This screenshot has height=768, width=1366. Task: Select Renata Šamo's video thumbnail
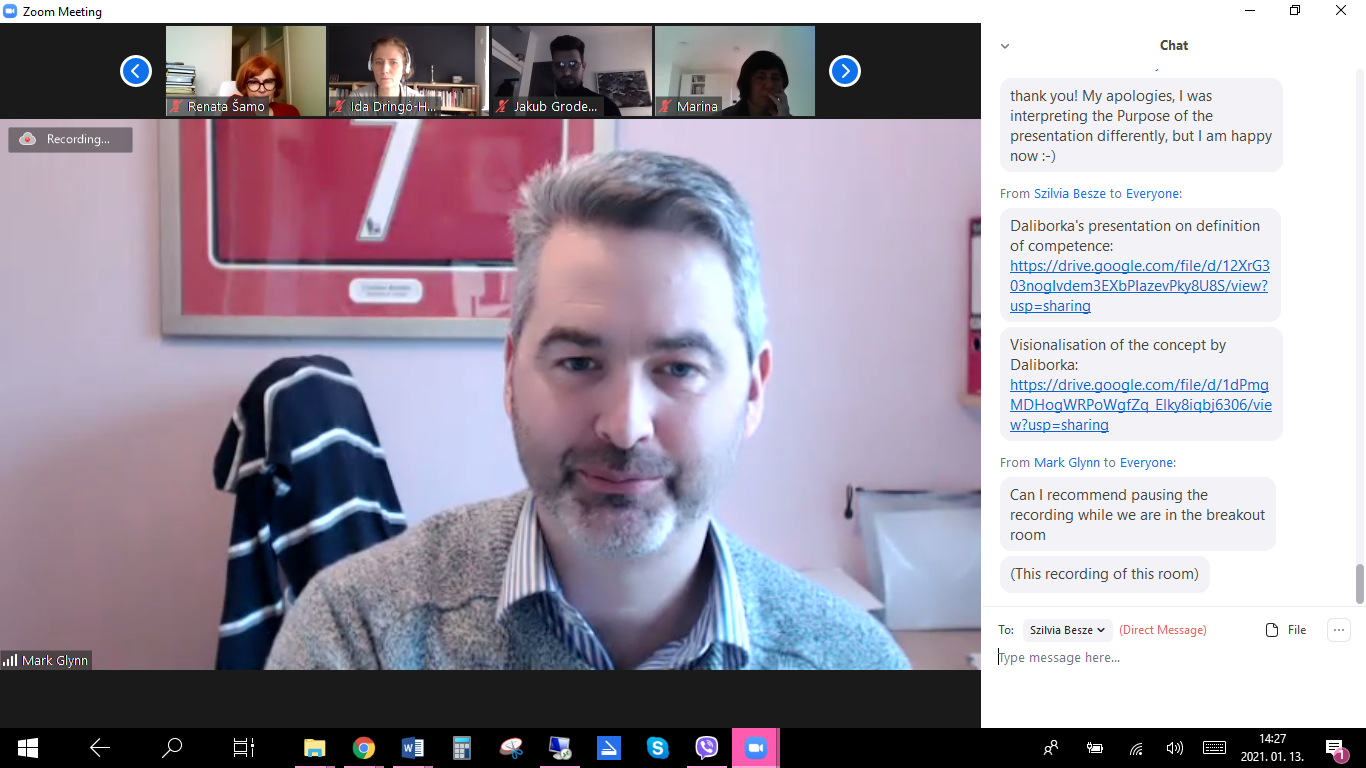(x=246, y=70)
